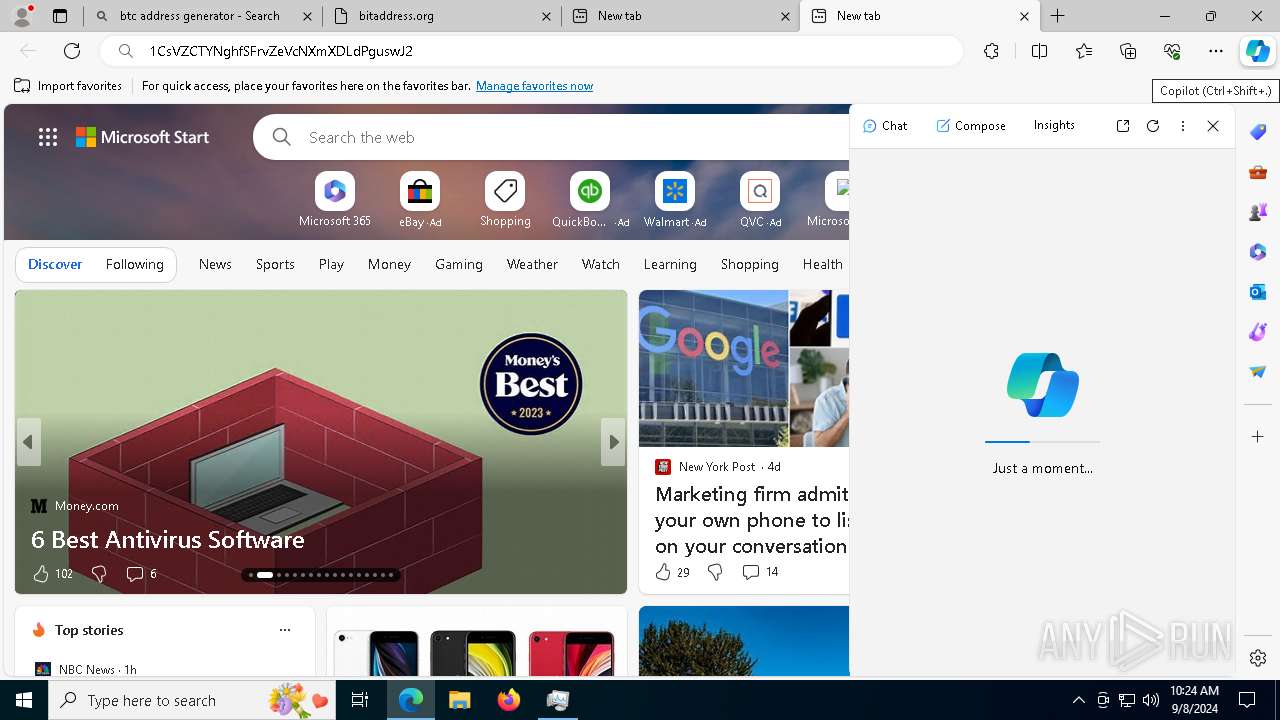Screen dimensions: 1280x720
Task: Open Copilot pane more options
Action: 1183,126
